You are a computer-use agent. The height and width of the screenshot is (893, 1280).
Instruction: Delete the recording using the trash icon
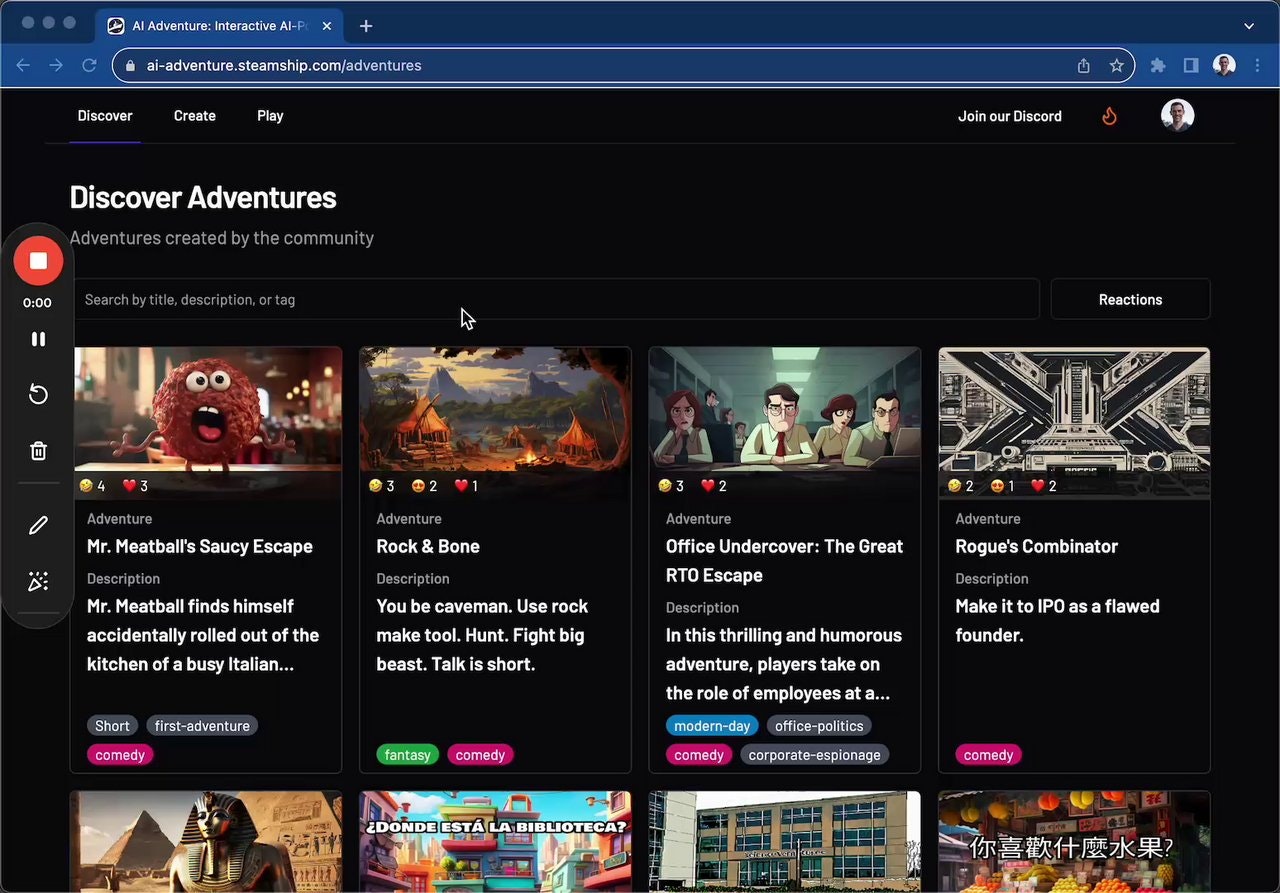37,450
